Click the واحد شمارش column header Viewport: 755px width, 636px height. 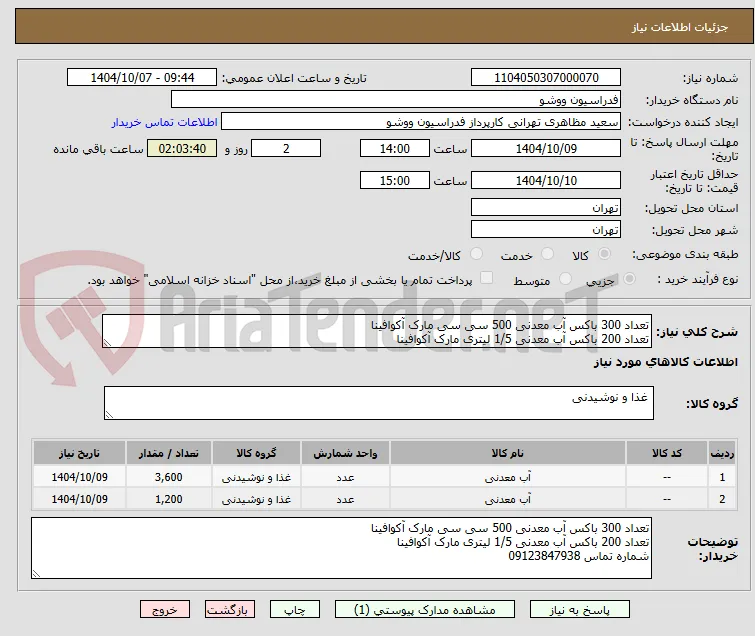(x=346, y=453)
